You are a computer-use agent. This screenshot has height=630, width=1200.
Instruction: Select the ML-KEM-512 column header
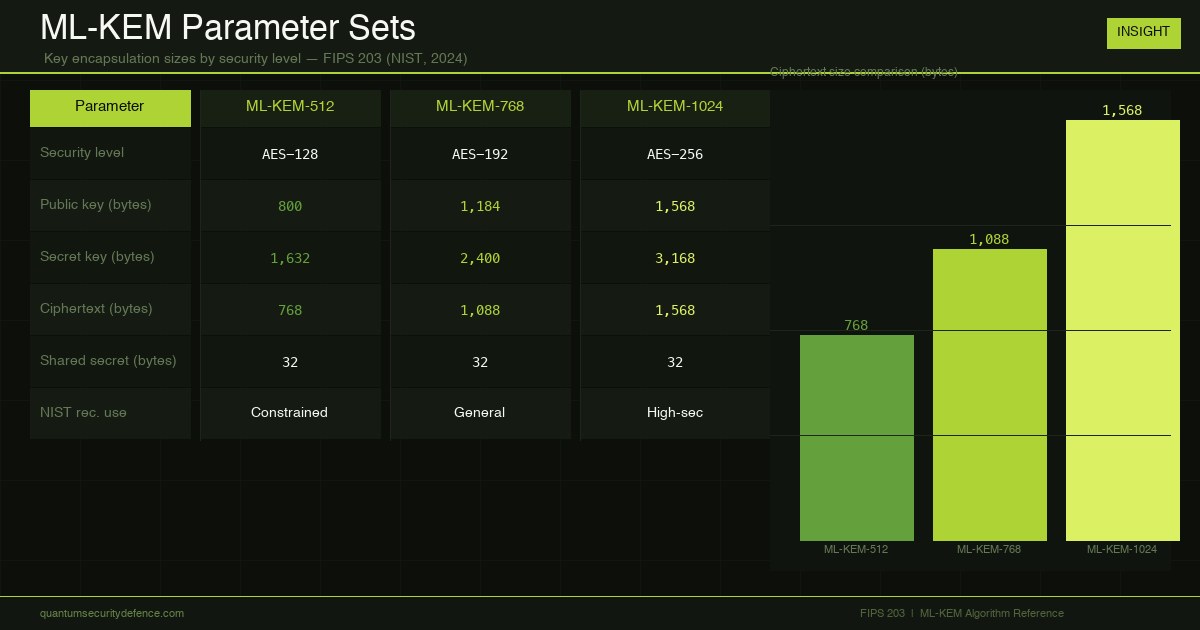point(290,108)
